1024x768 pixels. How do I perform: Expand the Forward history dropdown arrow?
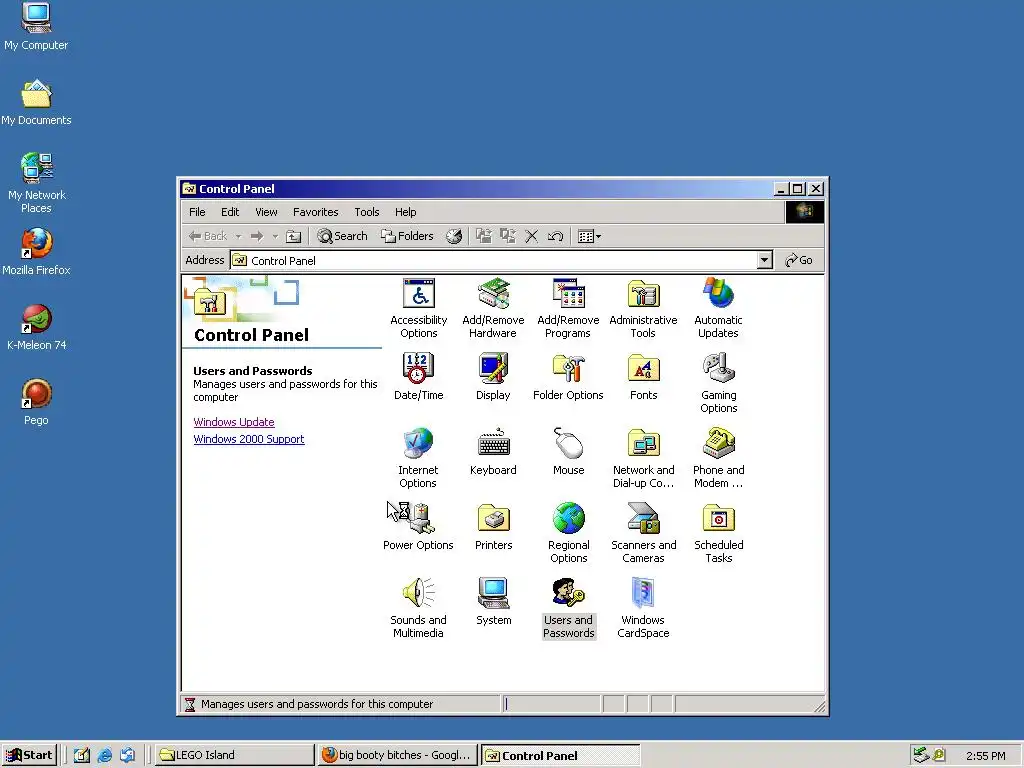coord(275,236)
